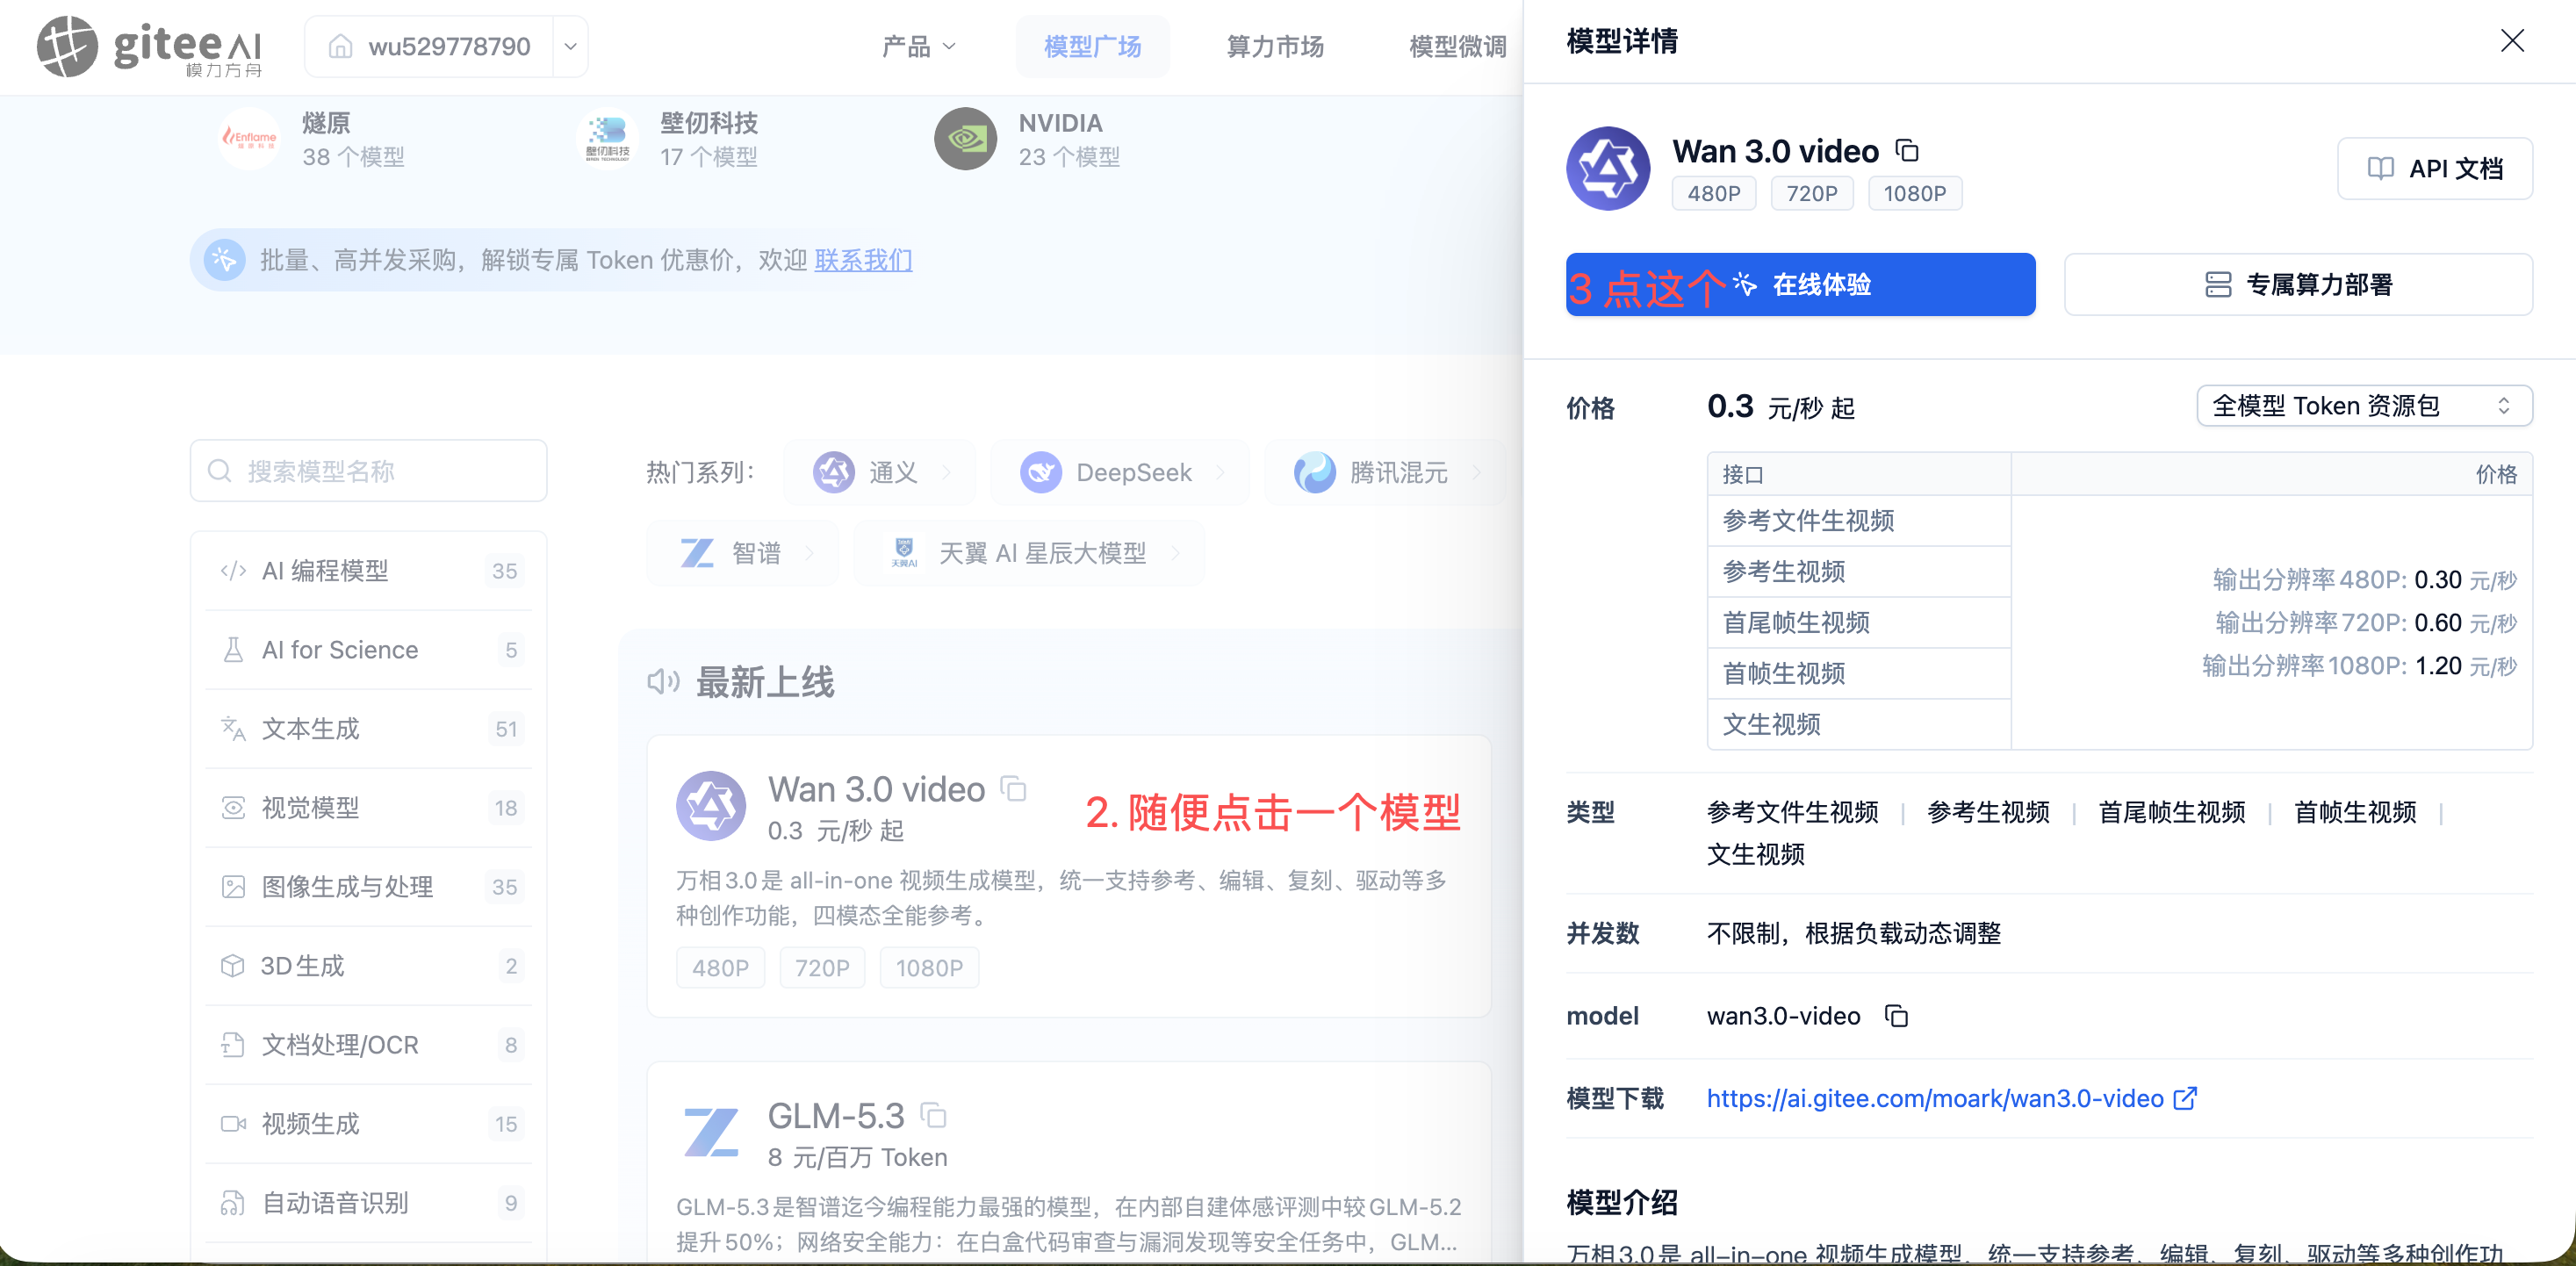The image size is (2576, 1266).
Task: Copy Wan 3.0 video name in model card
Action: coord(1014,789)
